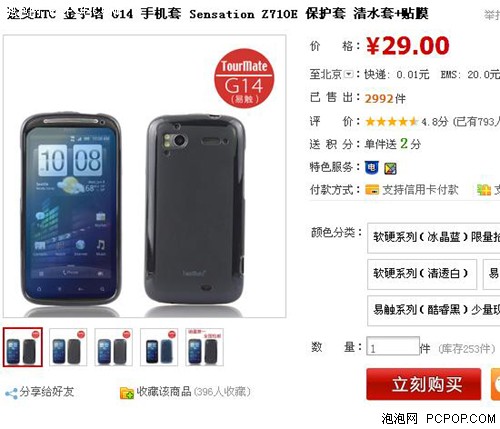
Task: Click the red TourMate G14 badge
Action: pyautogui.click(x=244, y=79)
